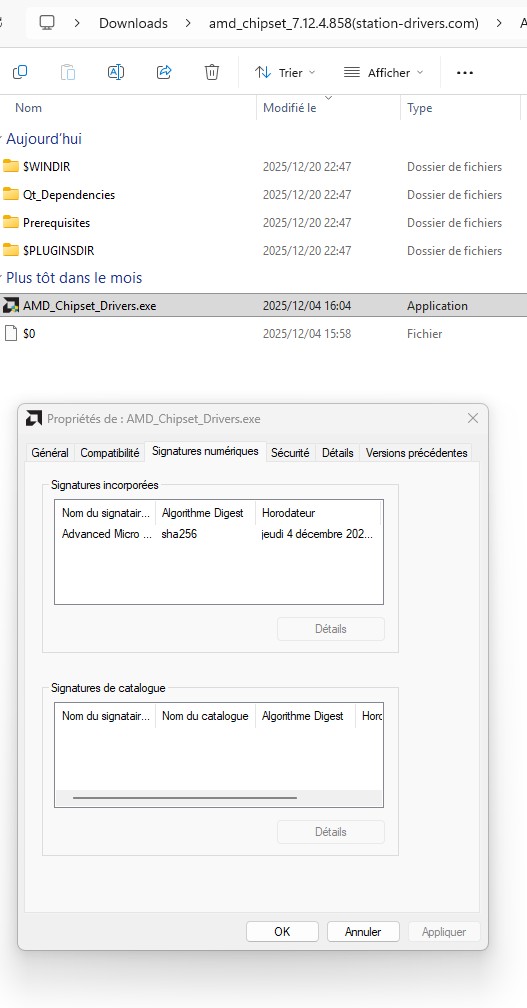Switch to the Général tab
Screen dimensions: 527x1008
pyautogui.click(x=50, y=453)
